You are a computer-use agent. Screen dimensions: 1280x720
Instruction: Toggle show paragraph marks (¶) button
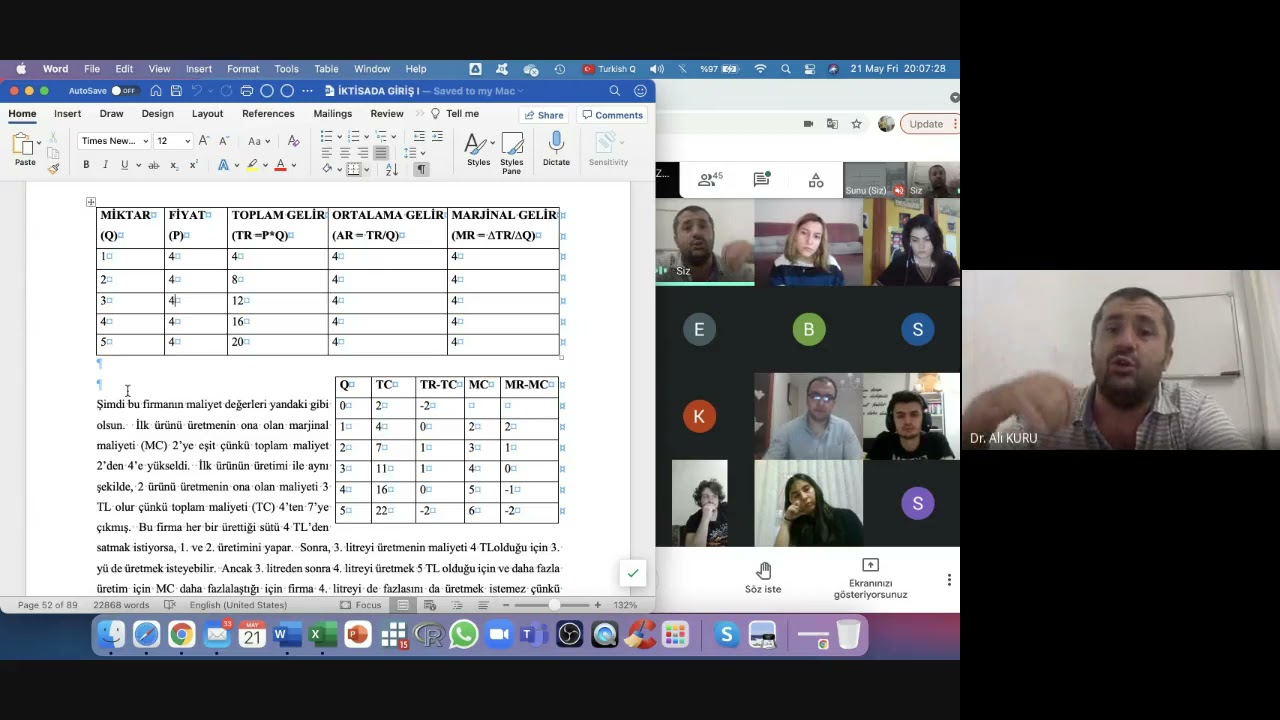coord(421,169)
